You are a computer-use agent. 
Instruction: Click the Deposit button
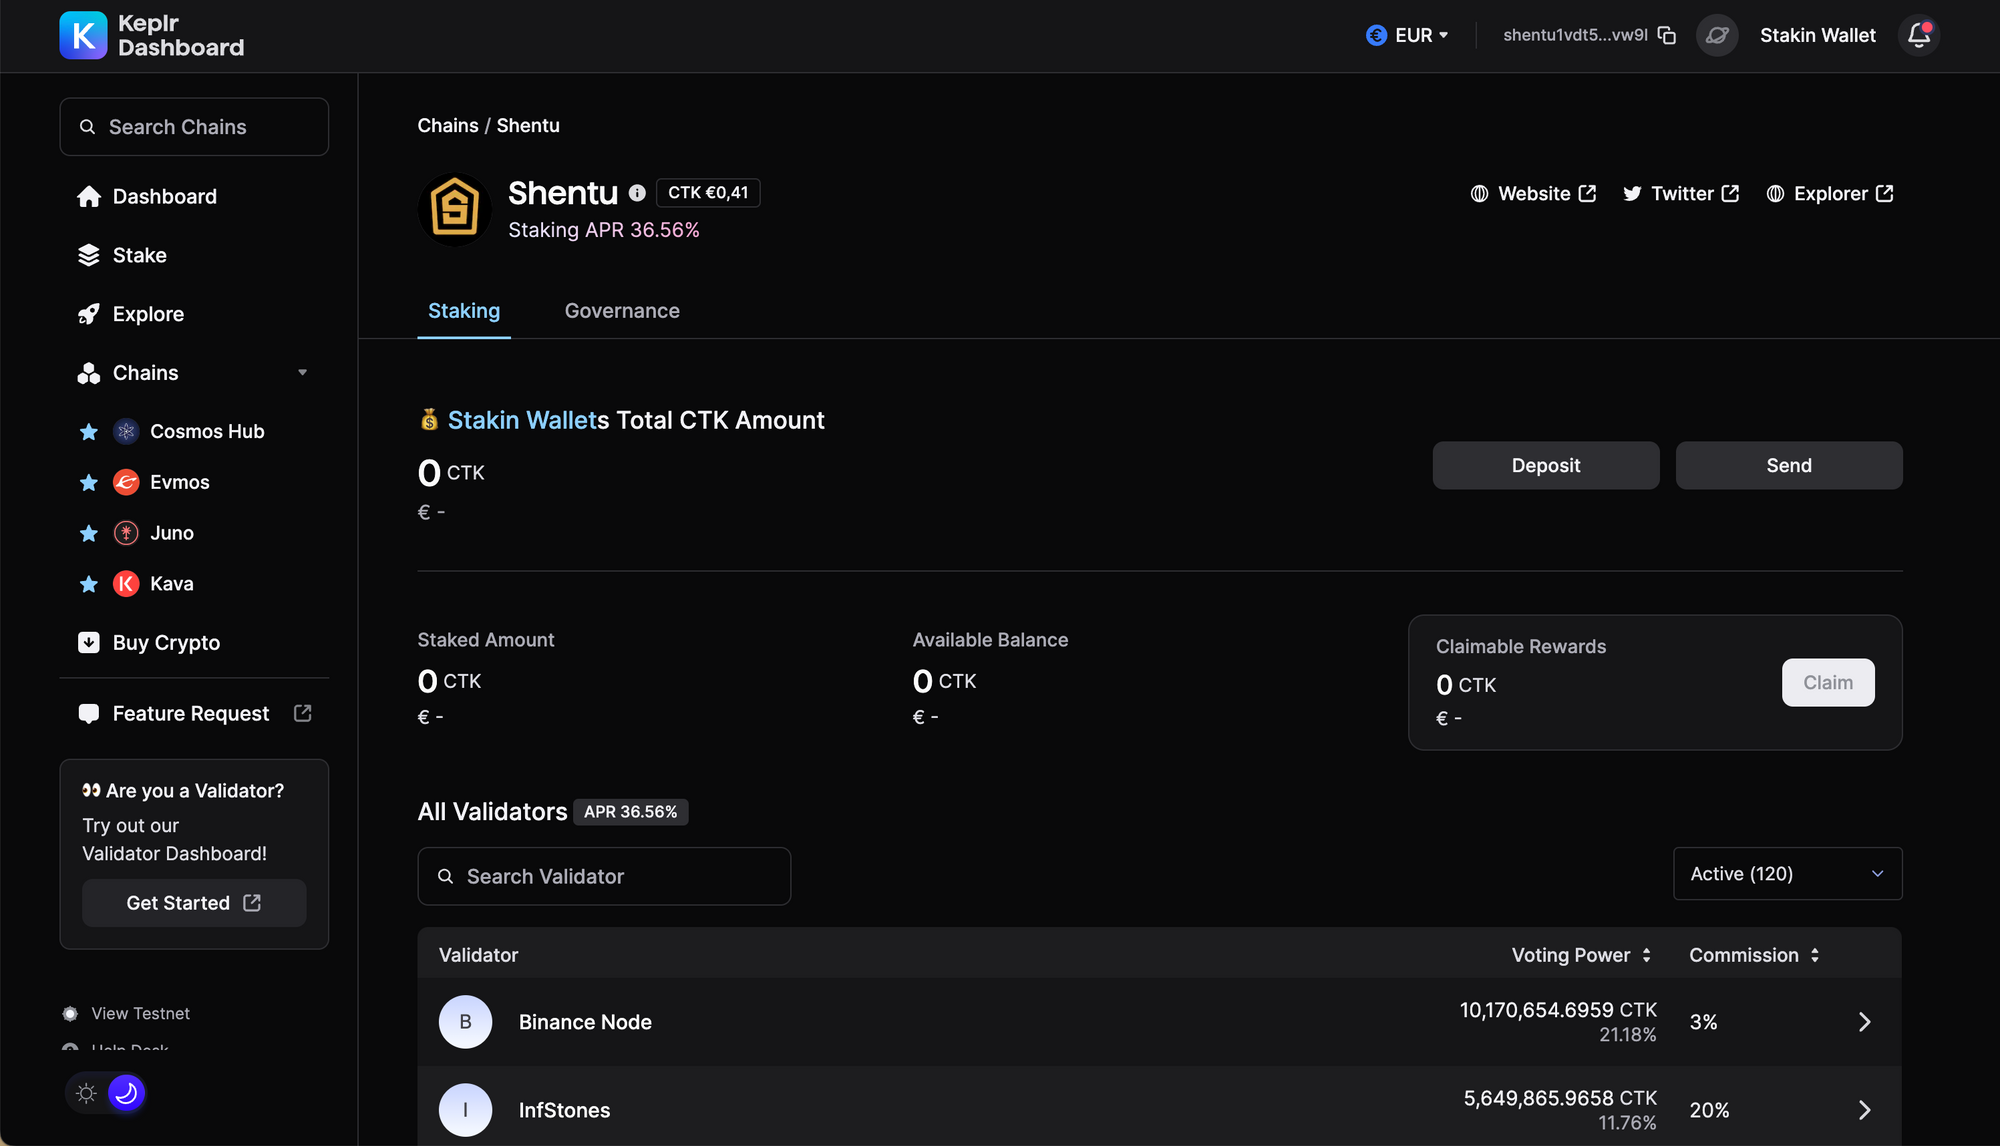click(x=1545, y=466)
